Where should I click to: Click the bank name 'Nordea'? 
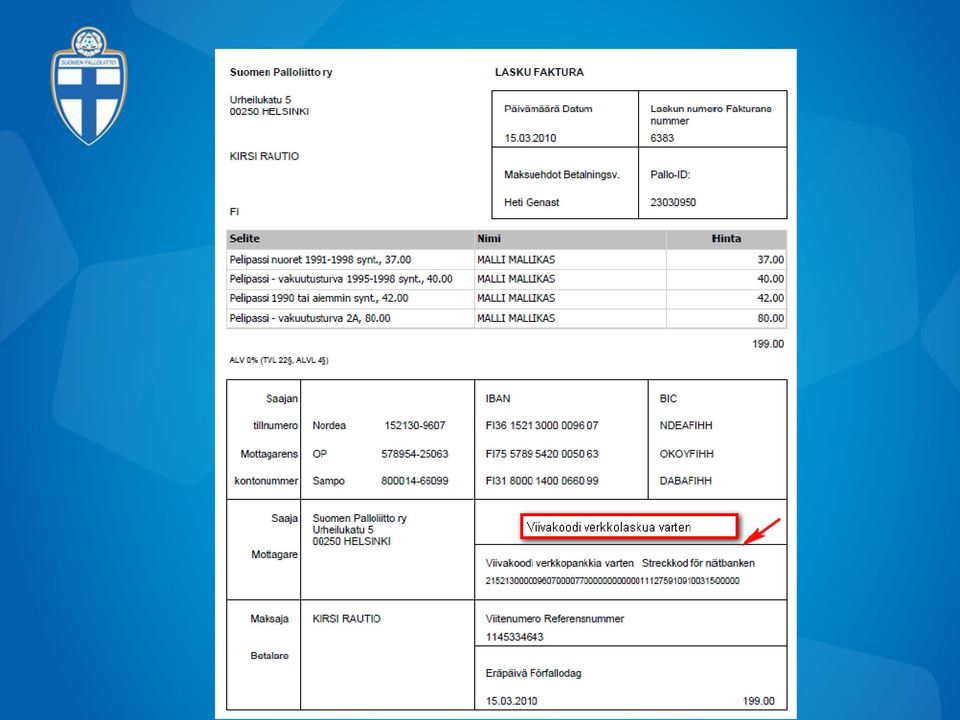tap(329, 426)
